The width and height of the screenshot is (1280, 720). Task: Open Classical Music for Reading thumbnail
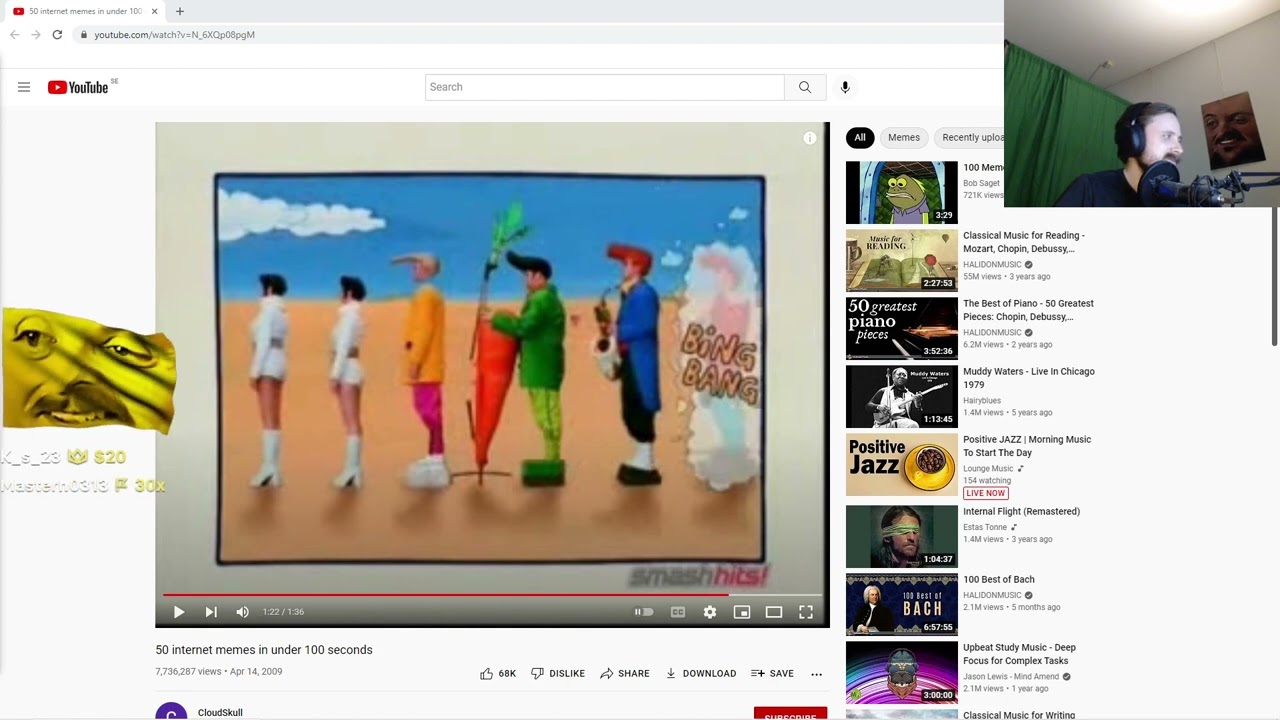(x=902, y=261)
